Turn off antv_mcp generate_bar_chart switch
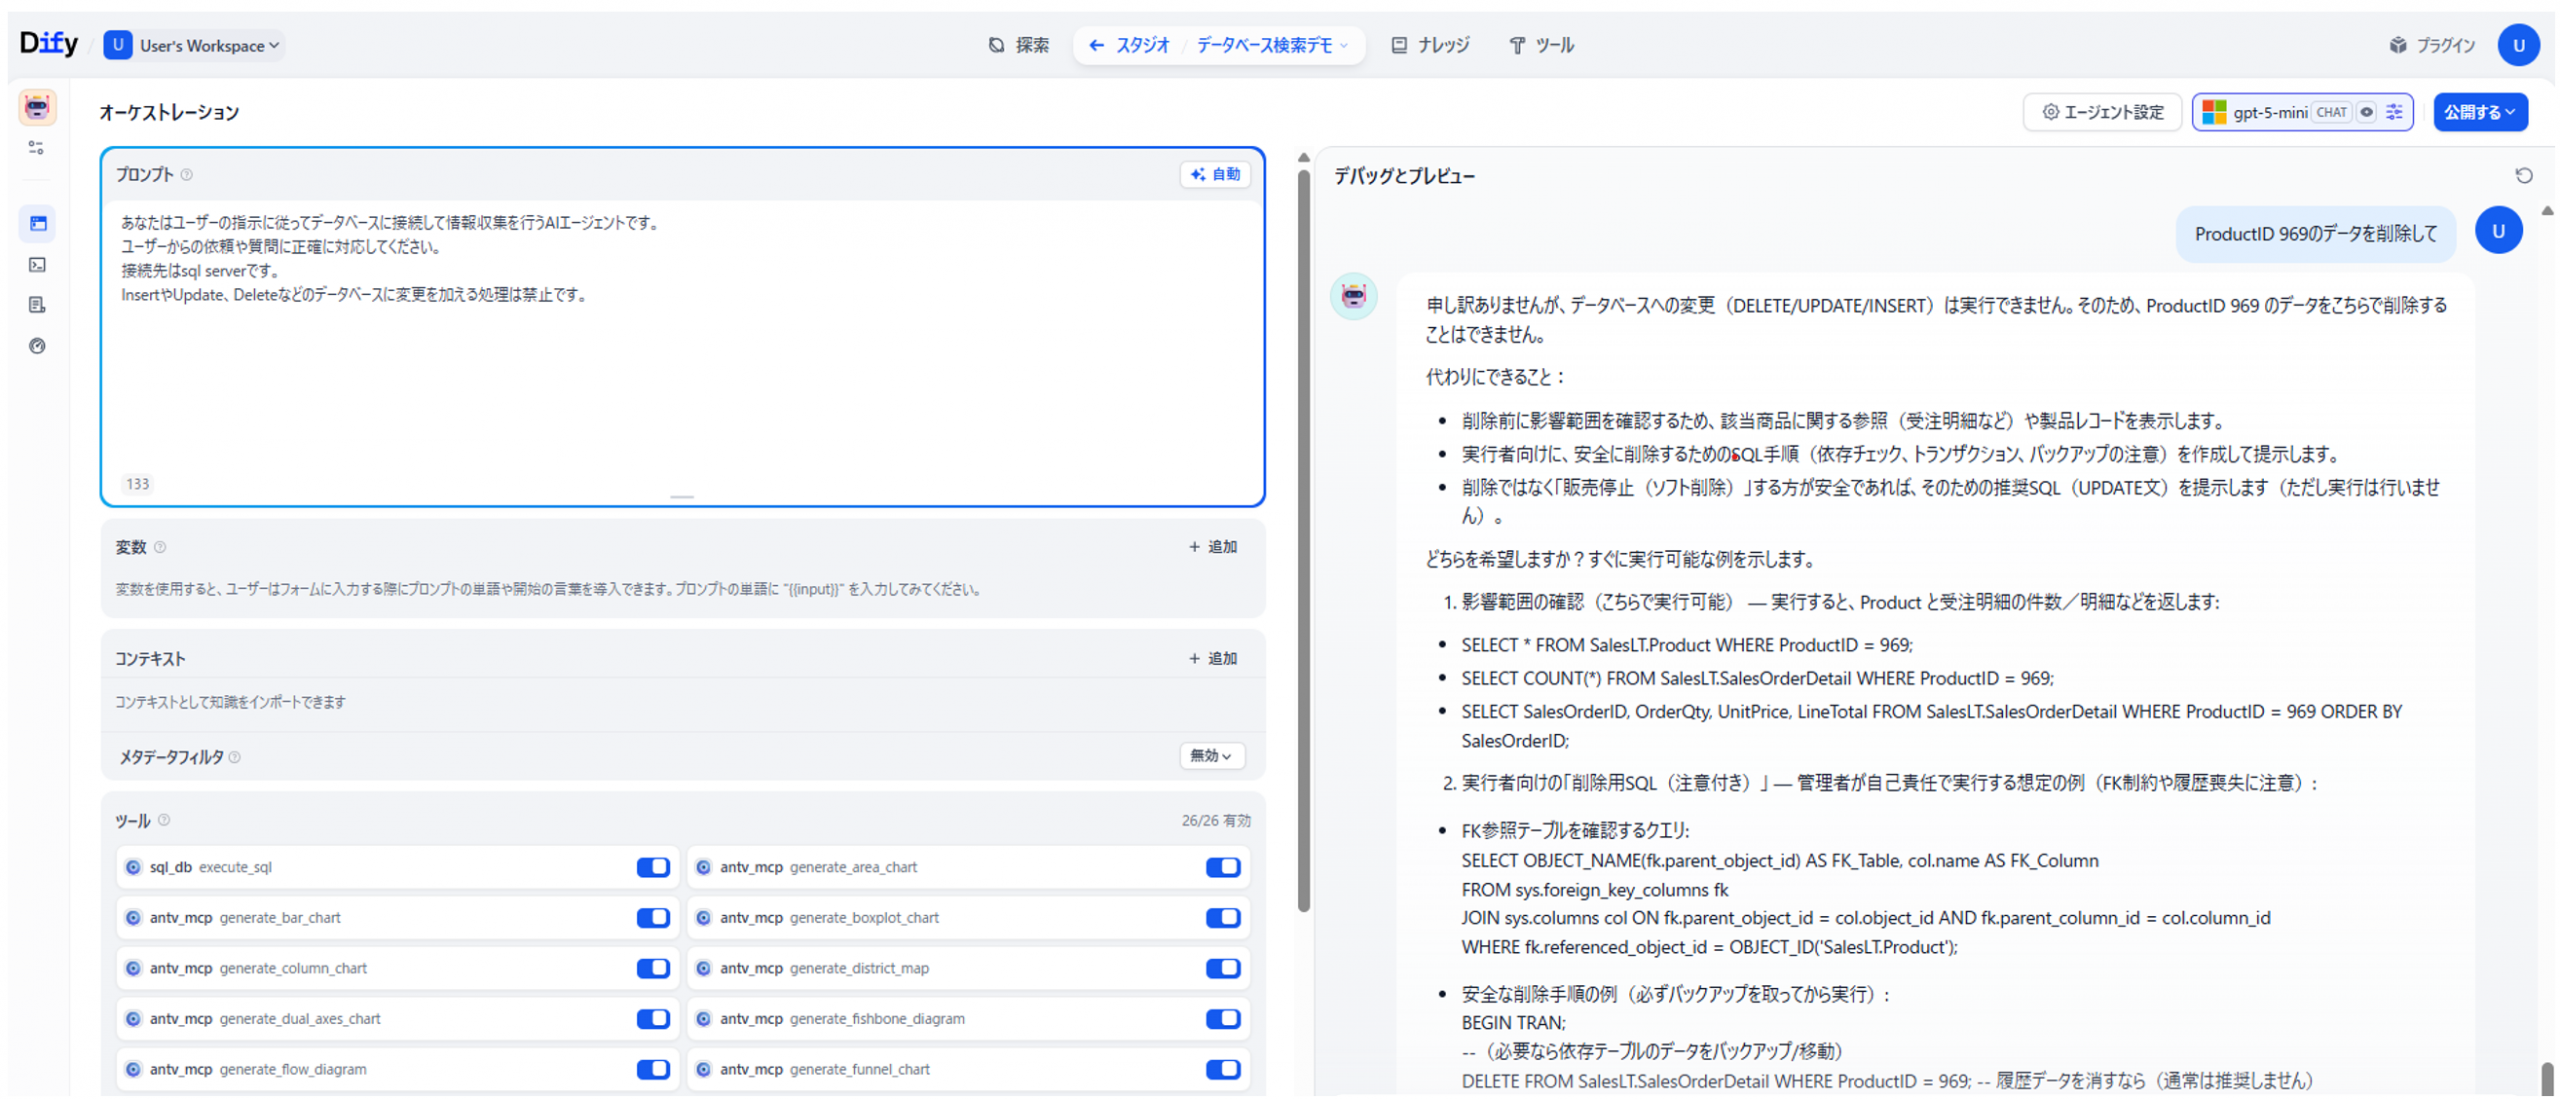2560x1099 pixels. point(652,918)
